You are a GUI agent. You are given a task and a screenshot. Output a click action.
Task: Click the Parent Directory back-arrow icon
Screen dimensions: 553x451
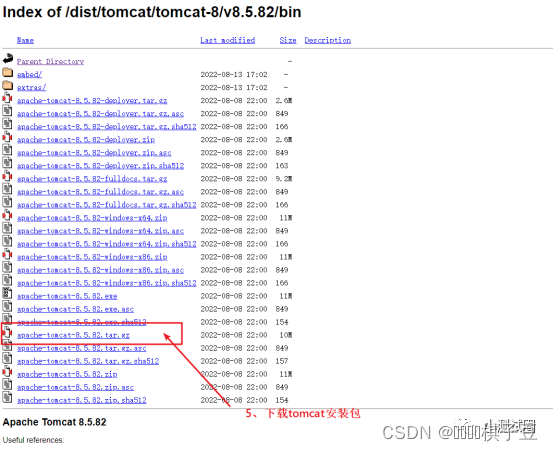8,58
